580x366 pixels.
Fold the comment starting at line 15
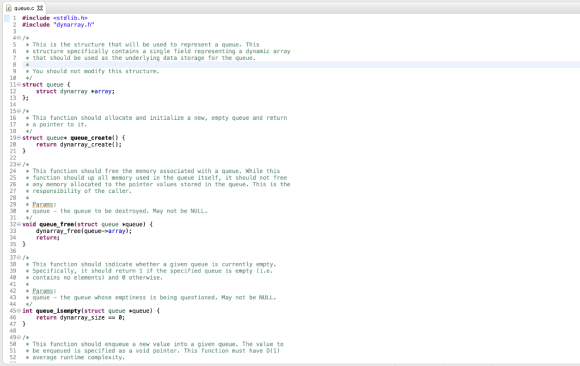19,111
